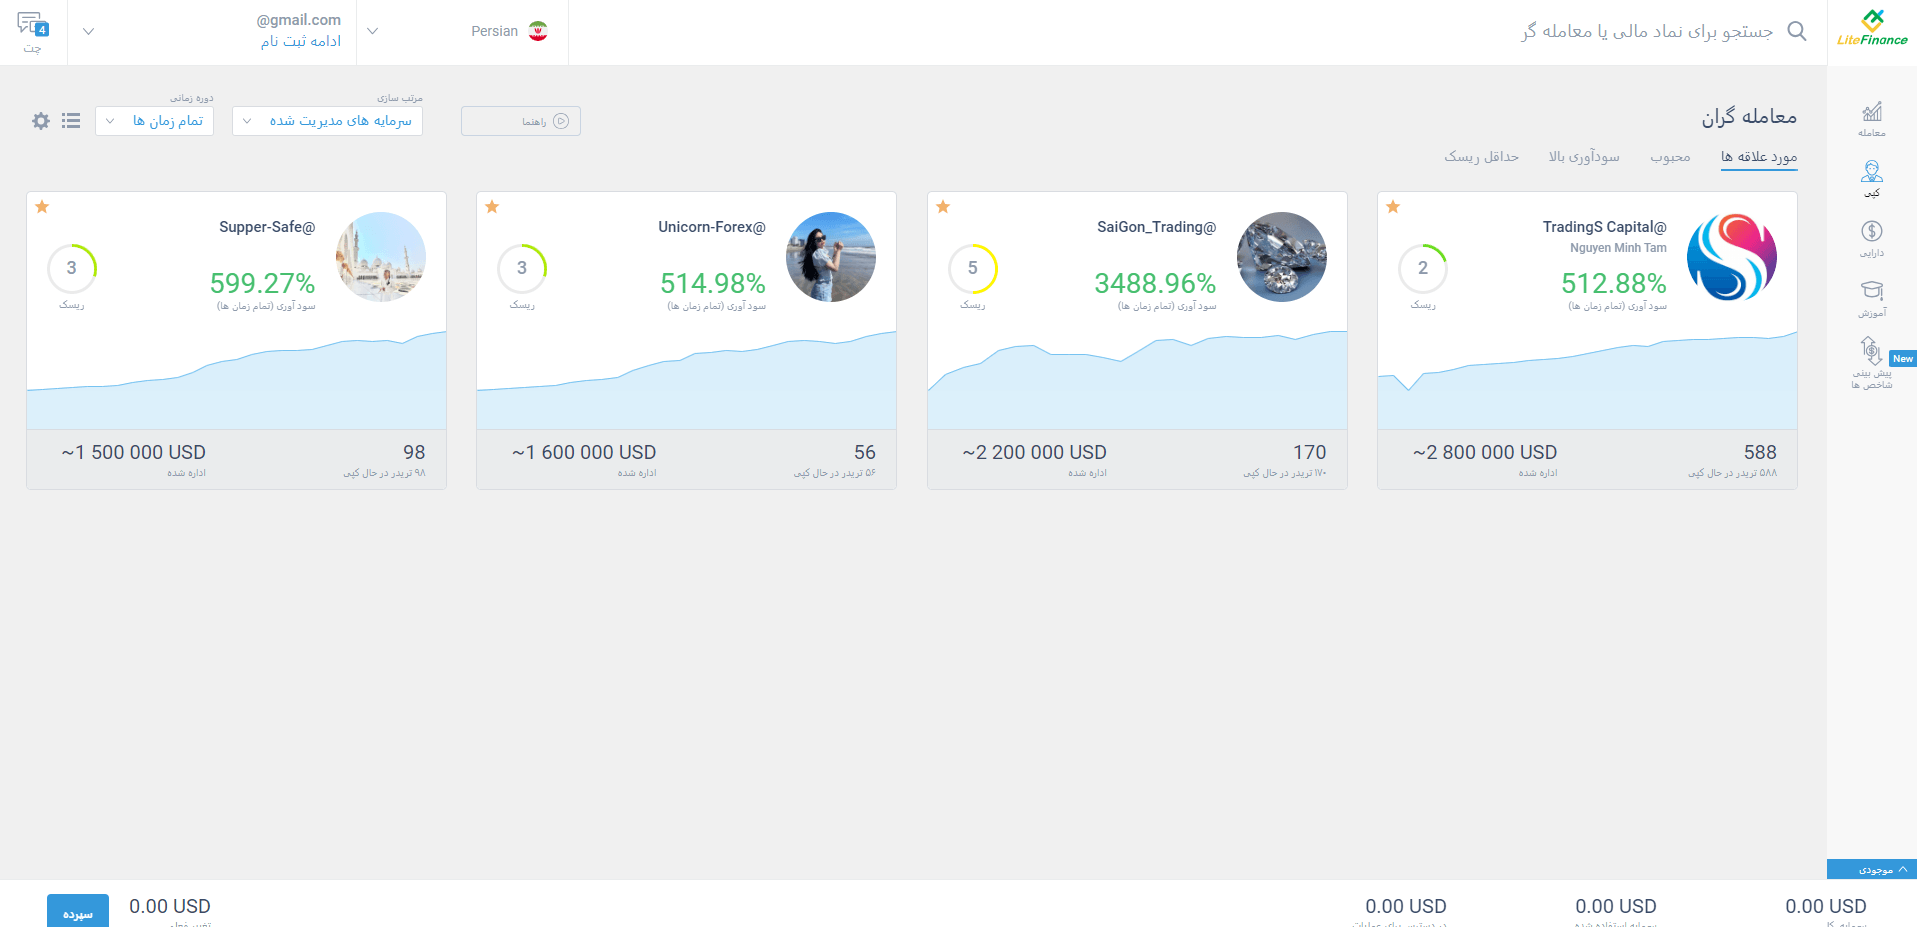This screenshot has width=1917, height=927.
Task: Open the TradingS Capital profit chart
Action: [1587, 380]
